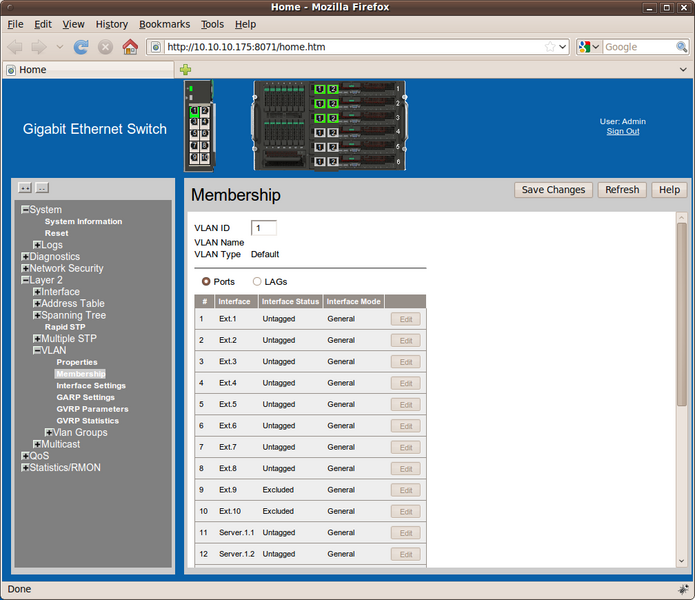Click the VLAN ID input field

click(264, 228)
